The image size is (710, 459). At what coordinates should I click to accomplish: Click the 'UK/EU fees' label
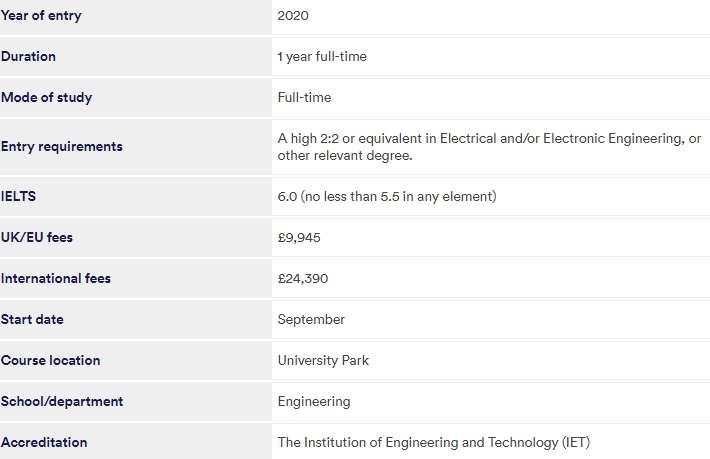coord(37,237)
